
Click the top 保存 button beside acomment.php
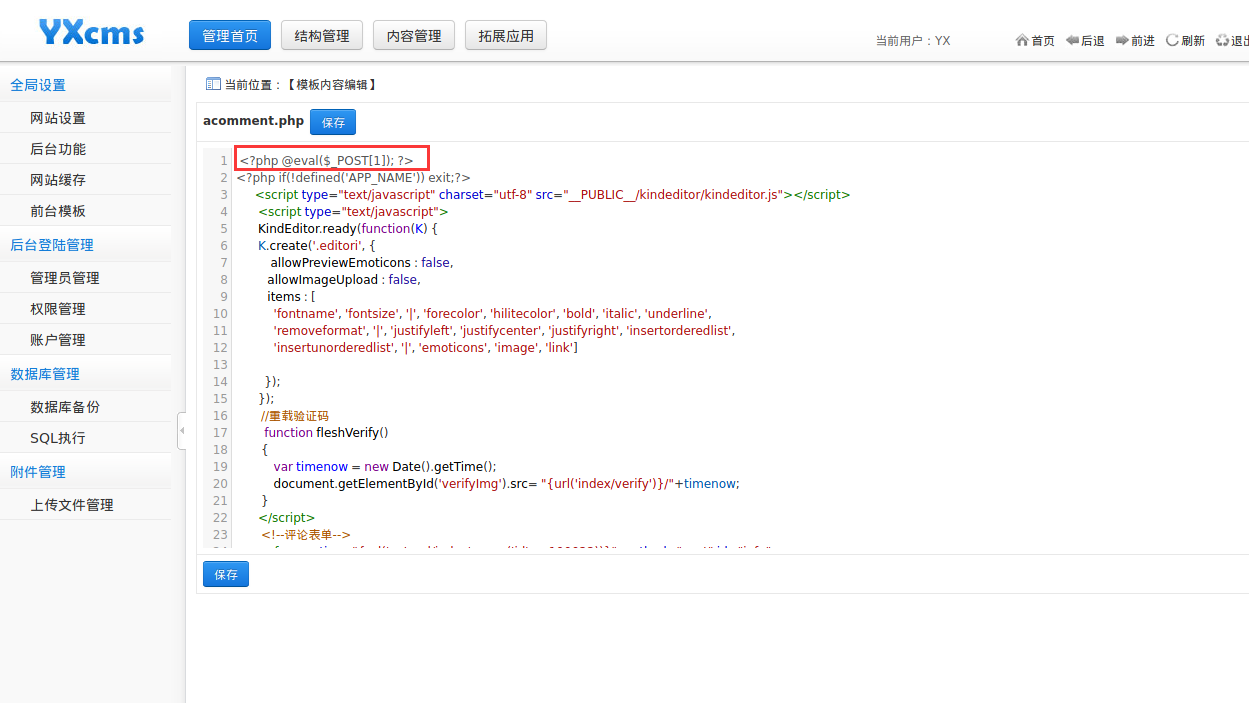click(x=333, y=122)
